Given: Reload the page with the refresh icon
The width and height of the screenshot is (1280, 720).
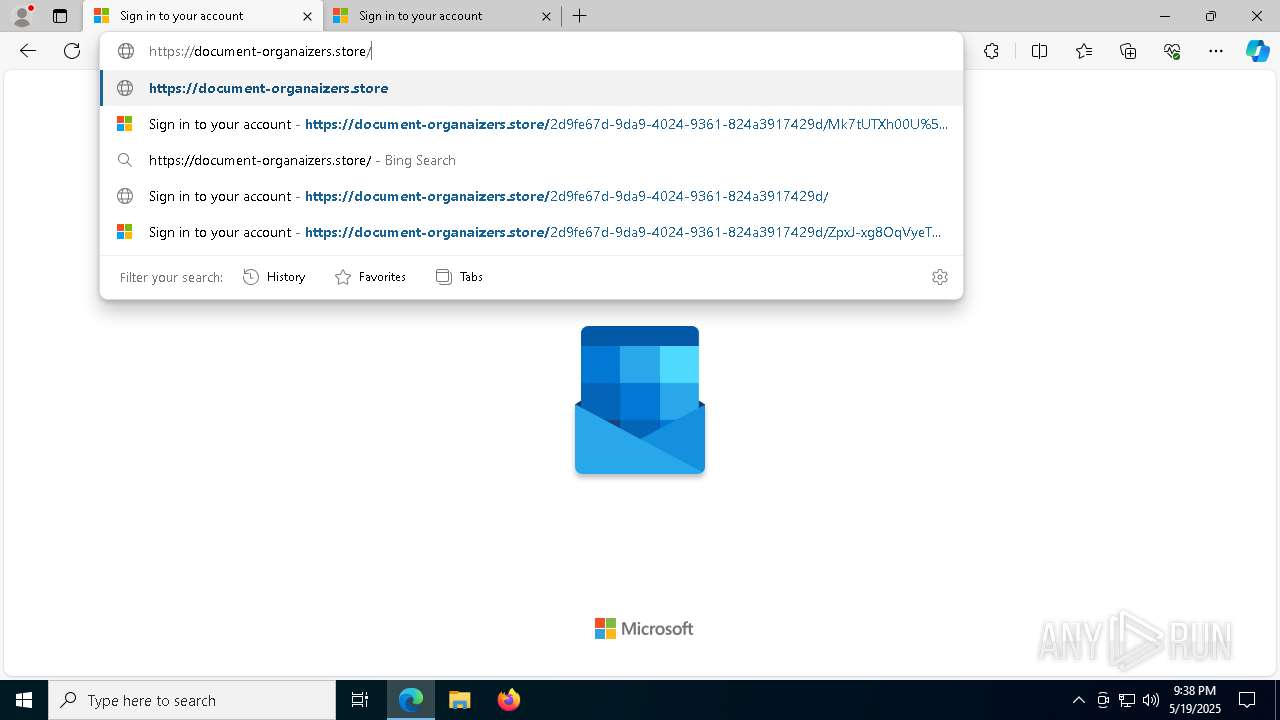Looking at the screenshot, I should [72, 51].
